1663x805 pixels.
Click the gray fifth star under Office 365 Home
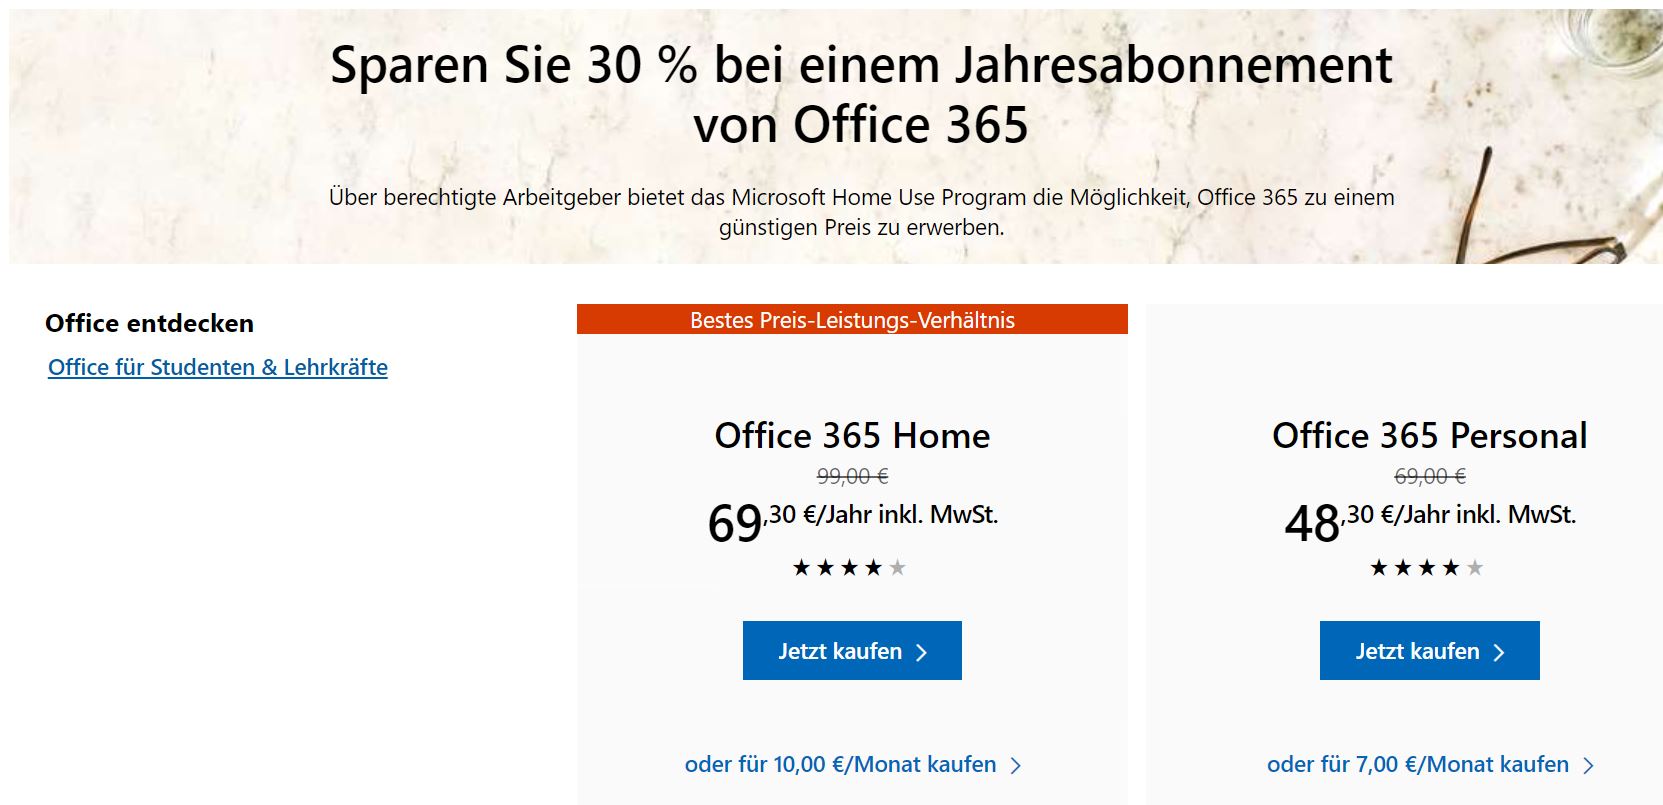(x=898, y=568)
